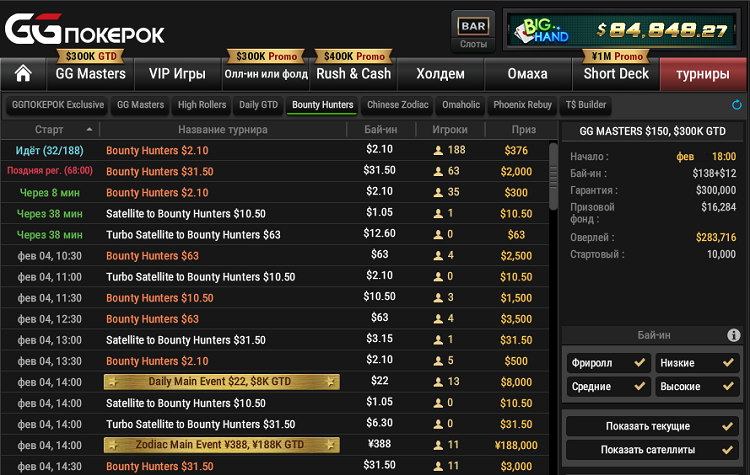Toggle the Низкие buy-in filter
The height and width of the screenshot is (475, 750).
(x=697, y=363)
